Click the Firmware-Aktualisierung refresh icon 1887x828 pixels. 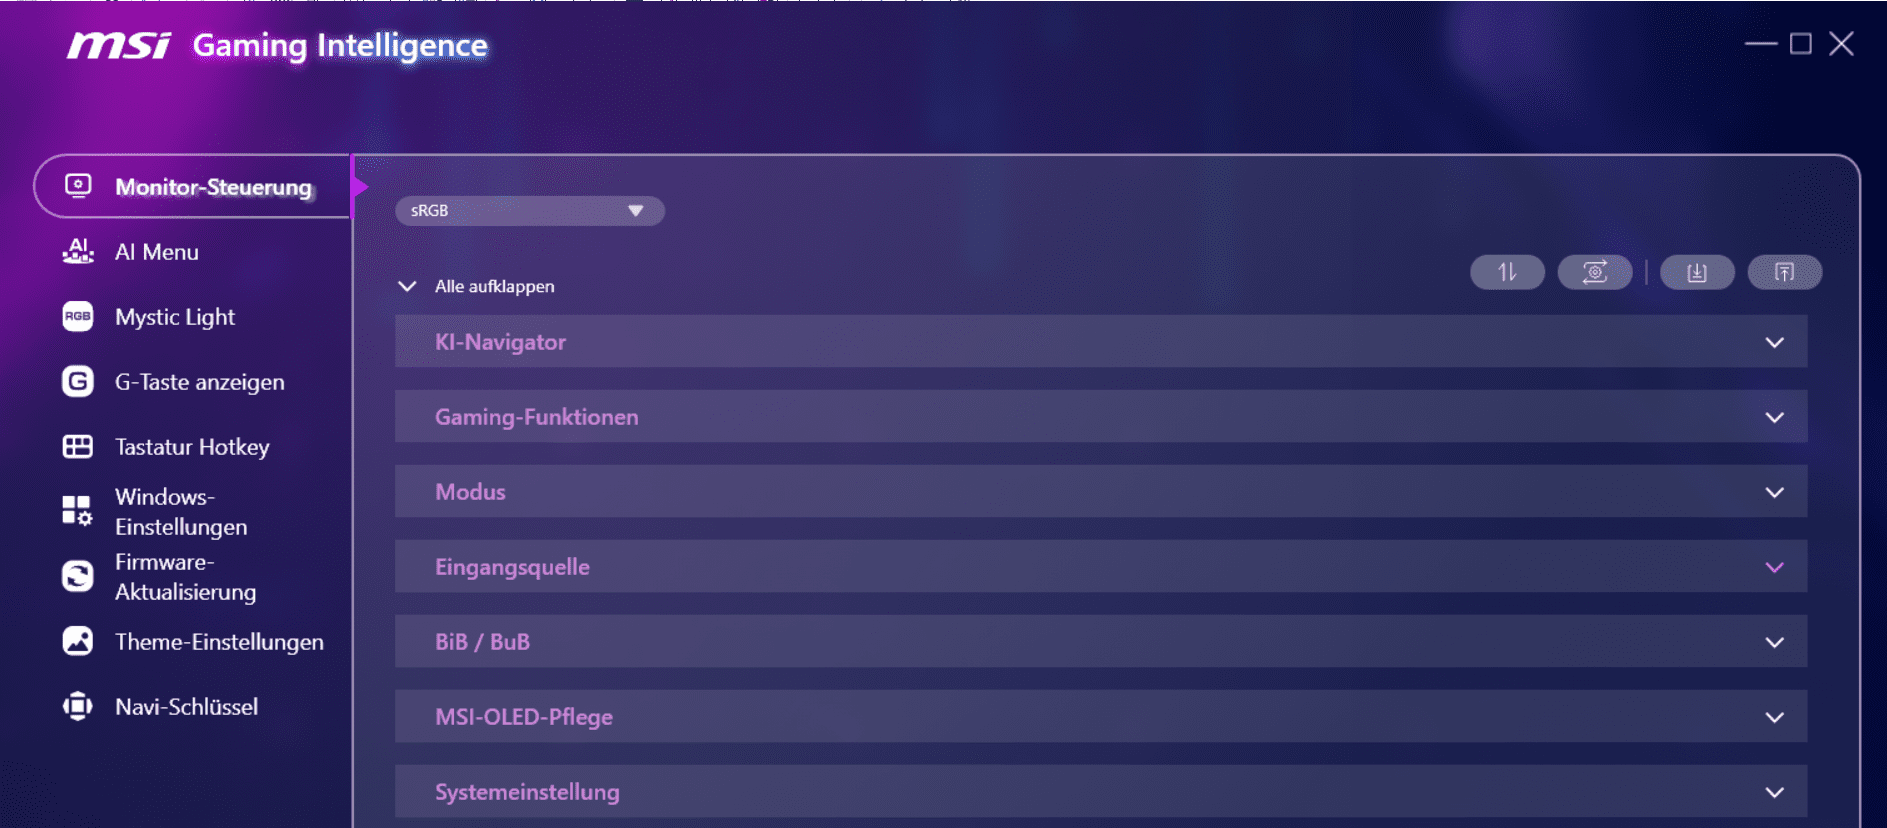[78, 576]
